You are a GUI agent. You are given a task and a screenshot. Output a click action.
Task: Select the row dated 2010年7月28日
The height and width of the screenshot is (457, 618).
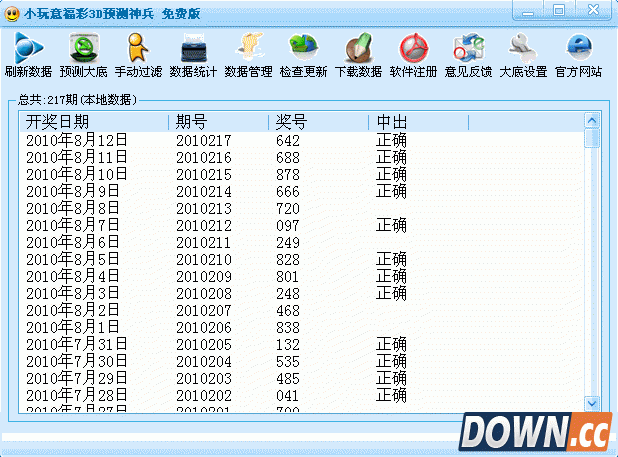(302, 396)
